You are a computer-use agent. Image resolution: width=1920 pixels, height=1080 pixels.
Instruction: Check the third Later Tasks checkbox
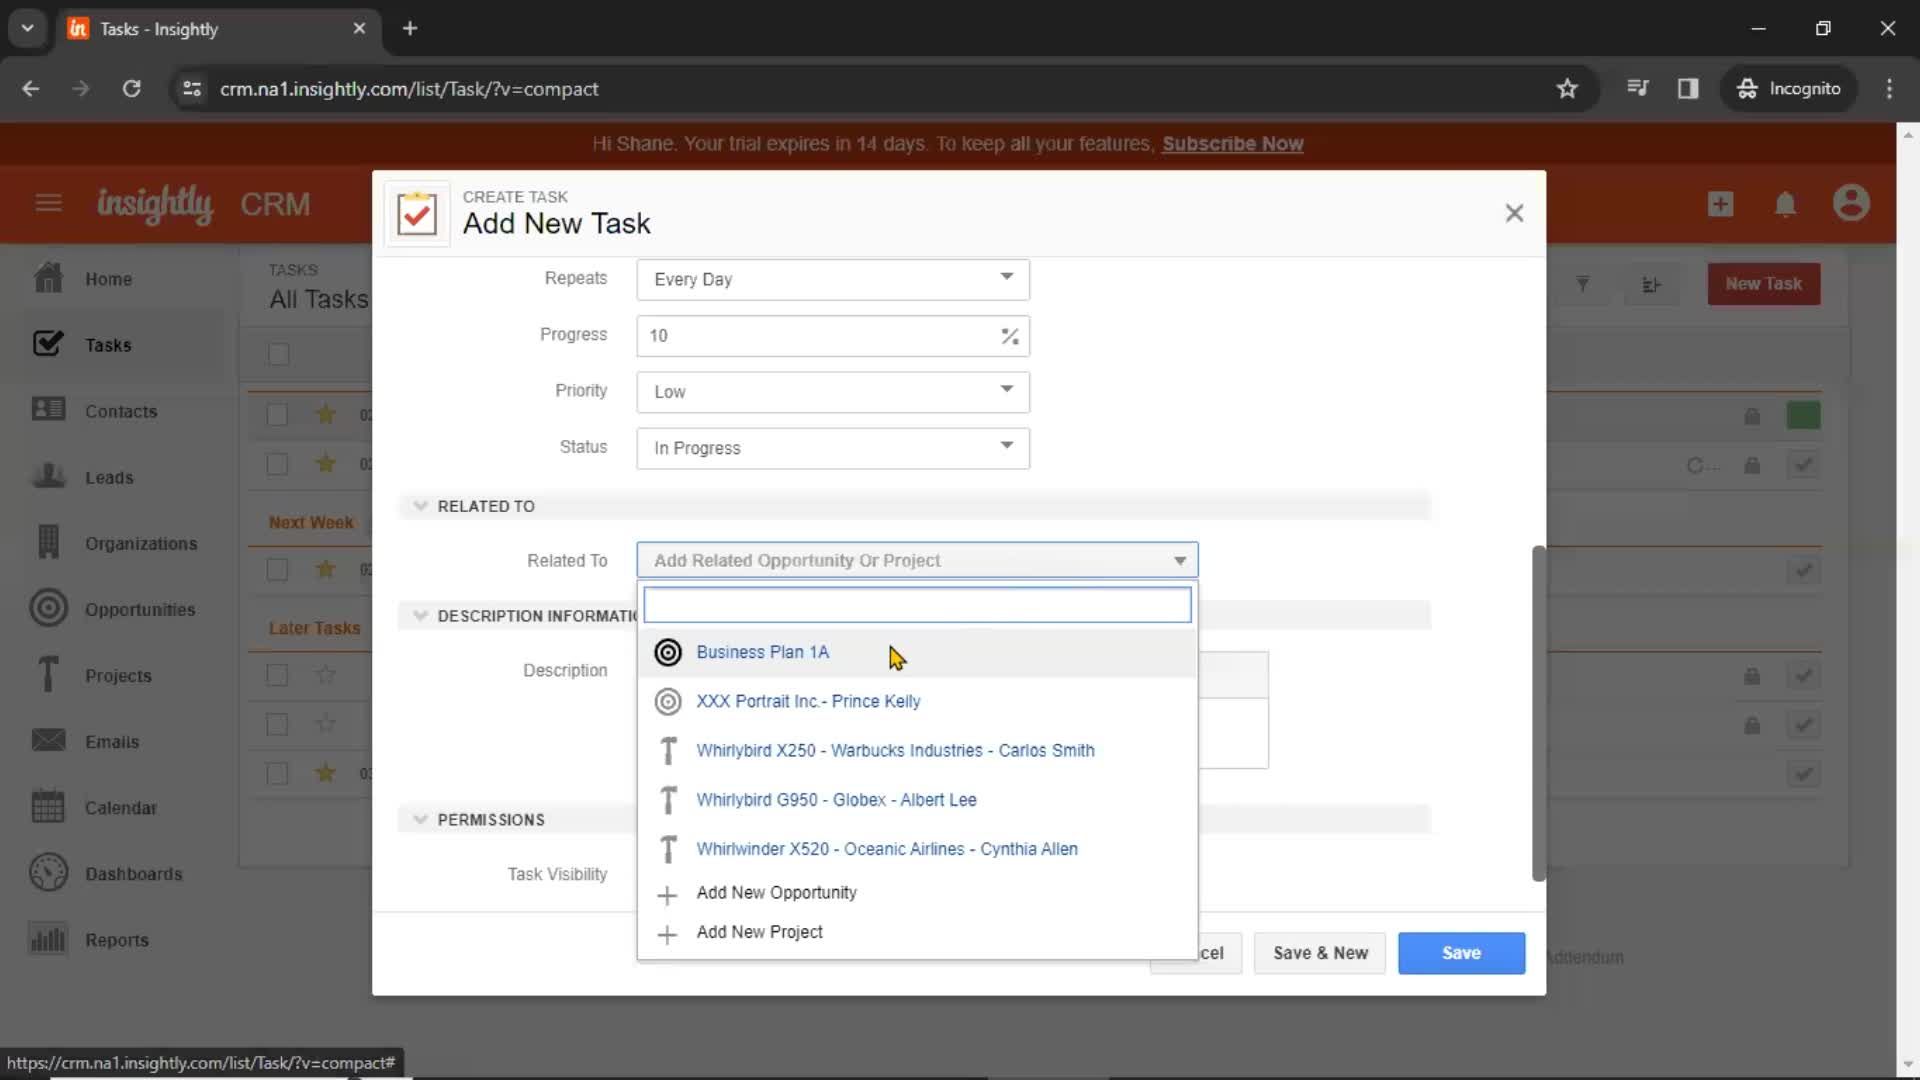(x=277, y=773)
